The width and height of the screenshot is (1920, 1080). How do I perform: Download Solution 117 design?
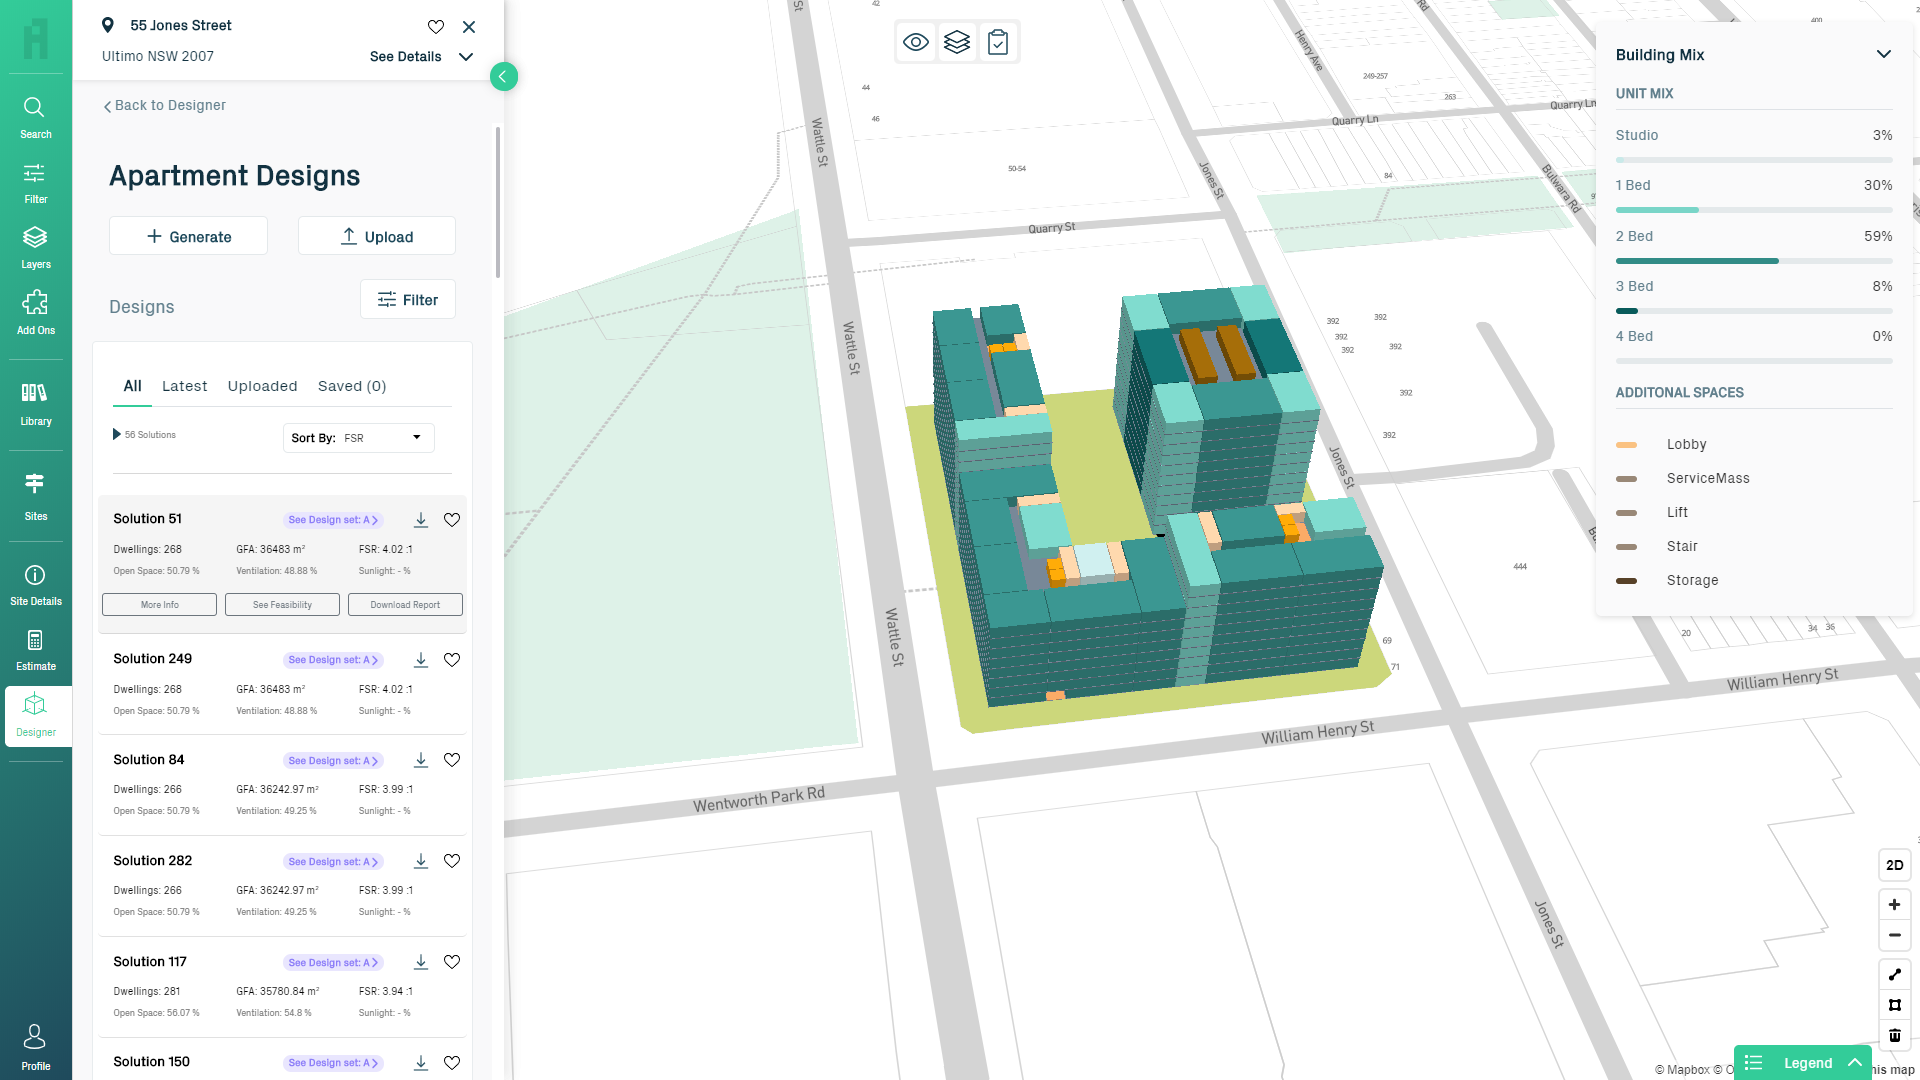click(421, 962)
